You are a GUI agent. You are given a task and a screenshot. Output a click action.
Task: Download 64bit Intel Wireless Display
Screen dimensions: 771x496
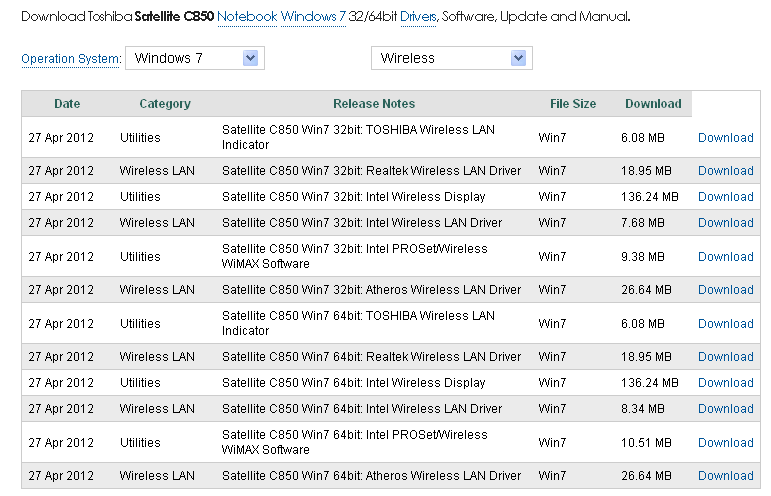point(725,383)
